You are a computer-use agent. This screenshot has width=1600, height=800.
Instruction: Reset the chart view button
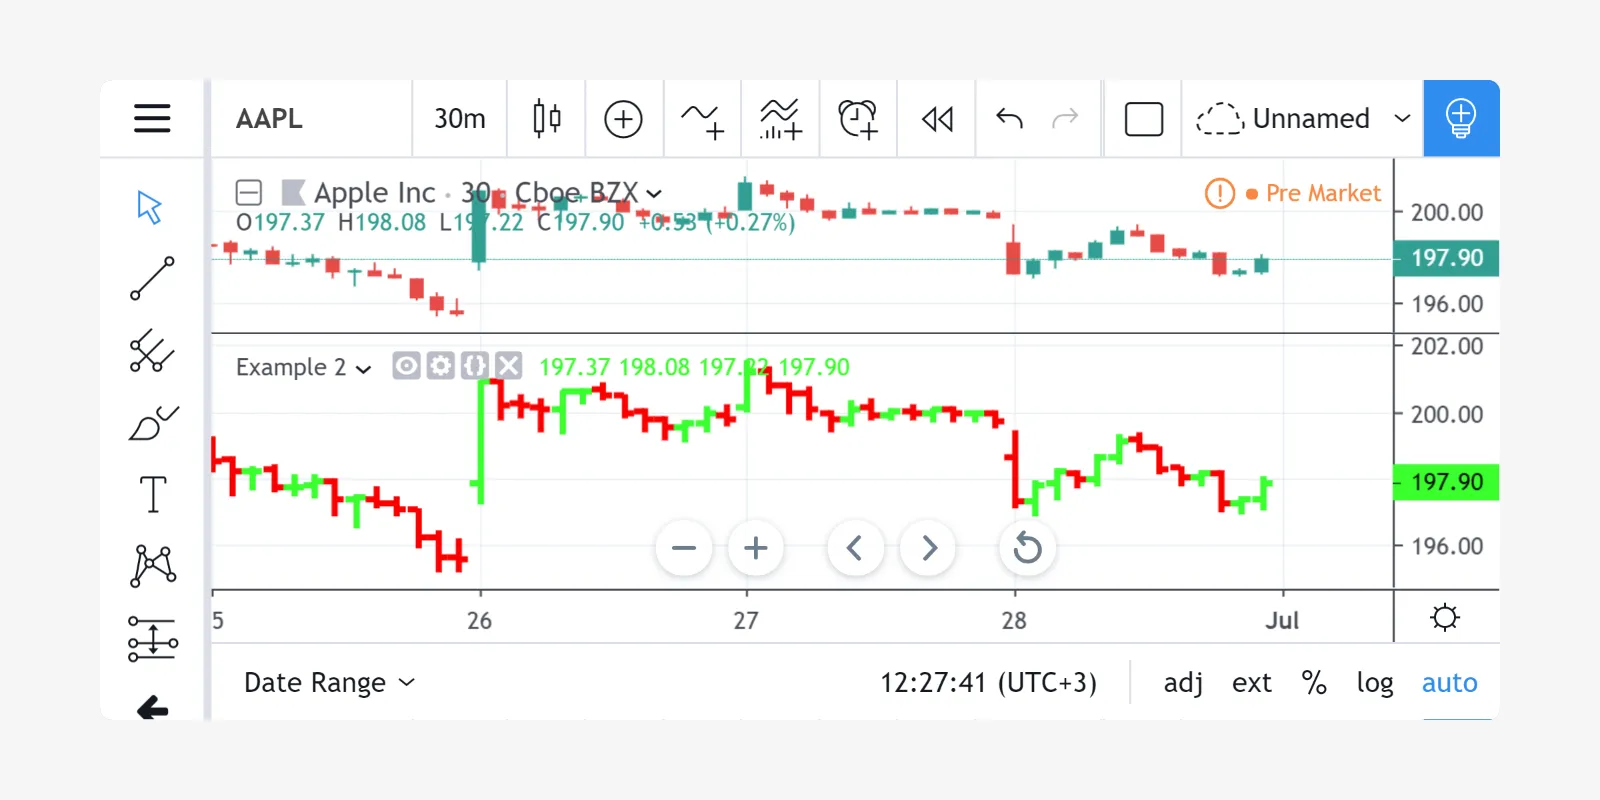tap(1028, 548)
